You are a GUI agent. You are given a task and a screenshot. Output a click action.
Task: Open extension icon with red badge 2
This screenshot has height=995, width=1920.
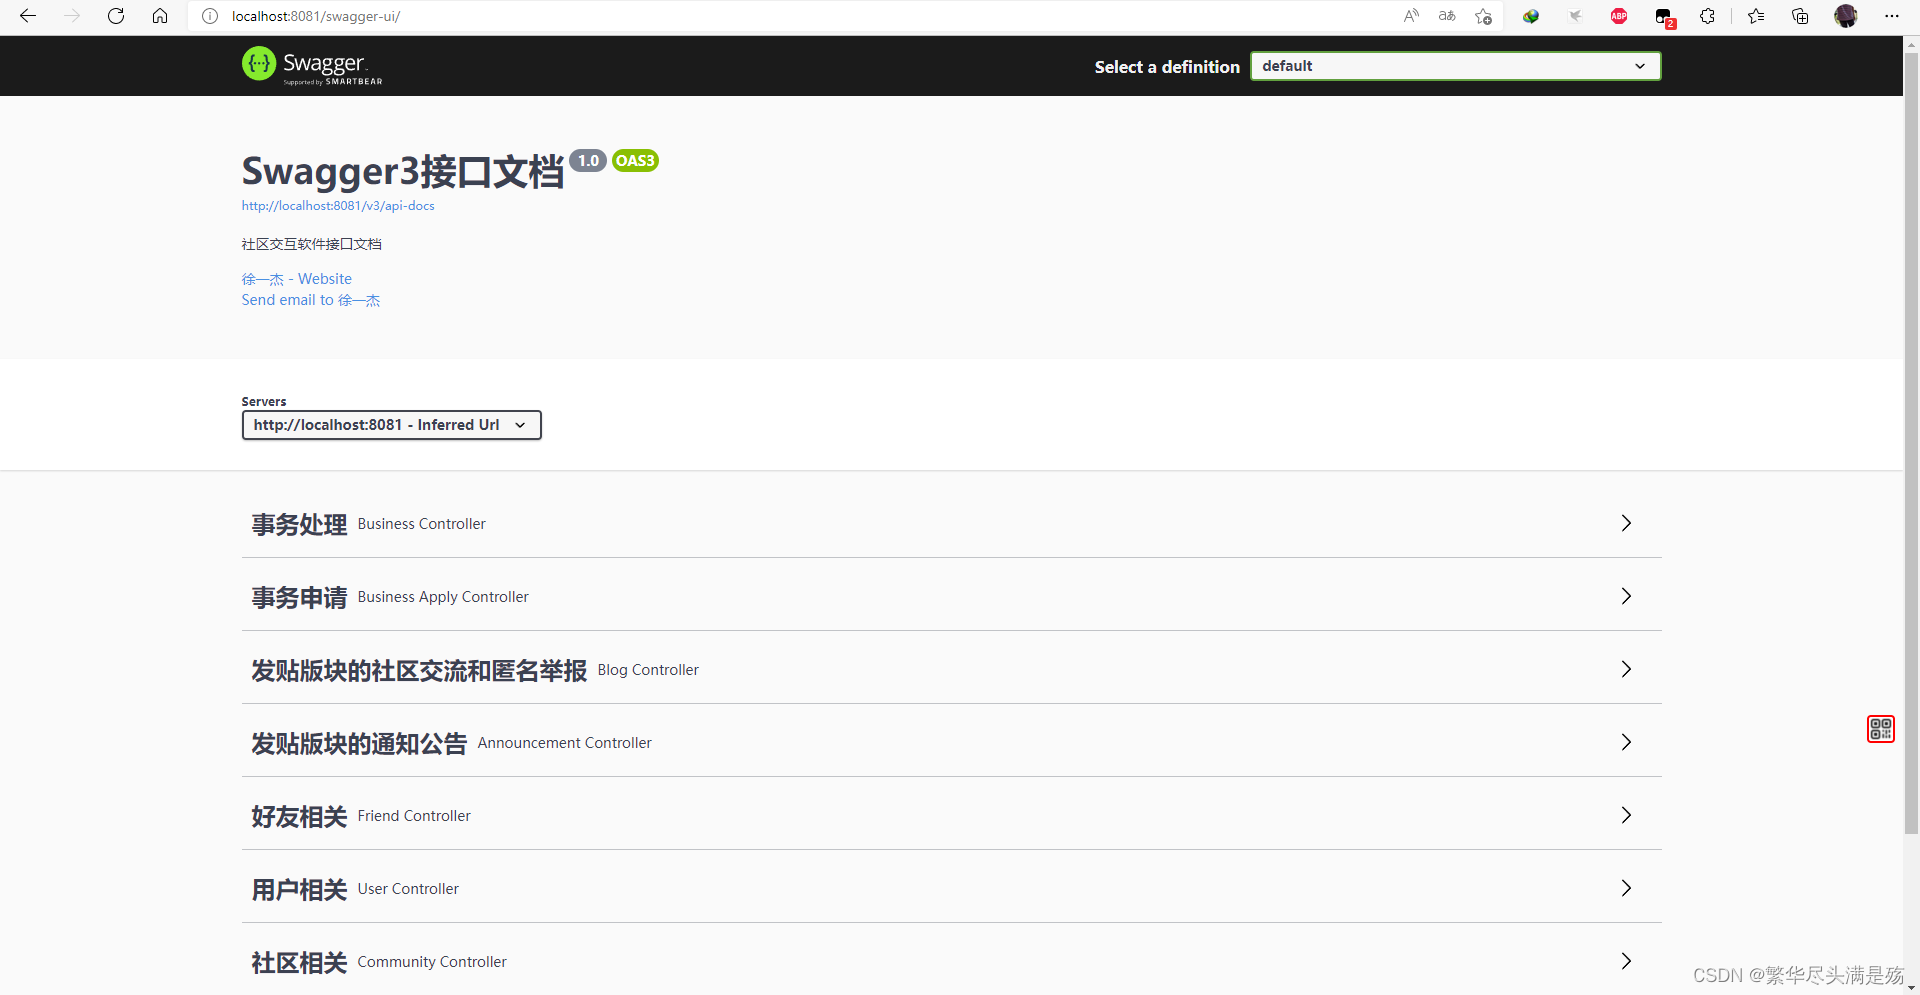1664,17
